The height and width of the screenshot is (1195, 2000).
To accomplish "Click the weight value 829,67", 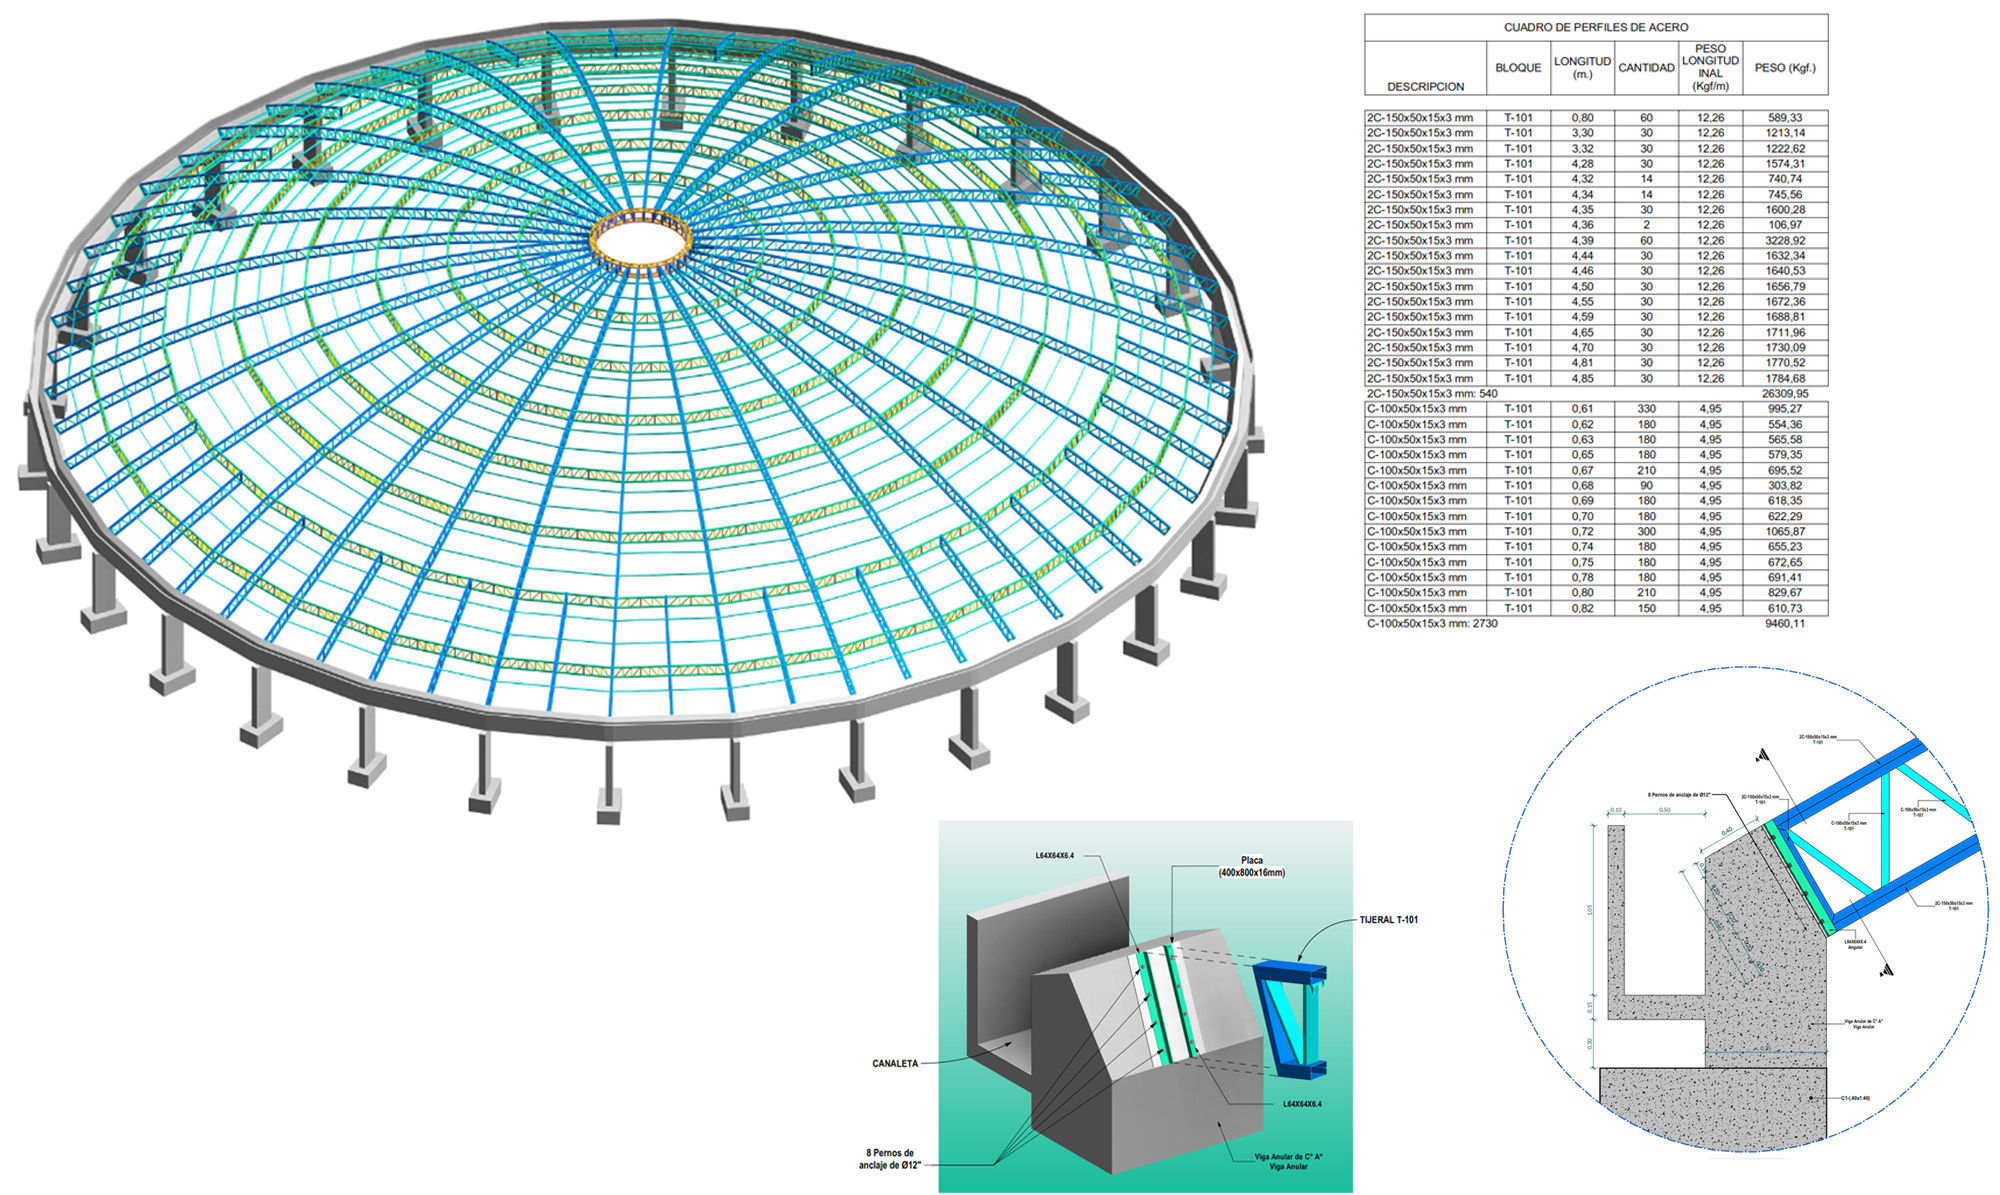I will click(1785, 593).
